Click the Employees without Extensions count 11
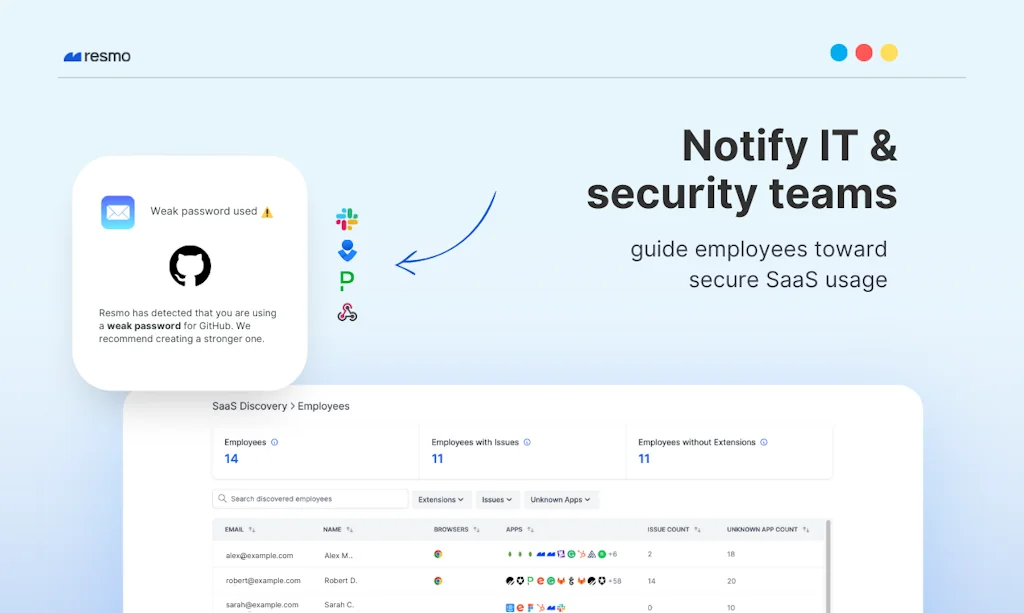This screenshot has width=1024, height=613. tap(644, 459)
